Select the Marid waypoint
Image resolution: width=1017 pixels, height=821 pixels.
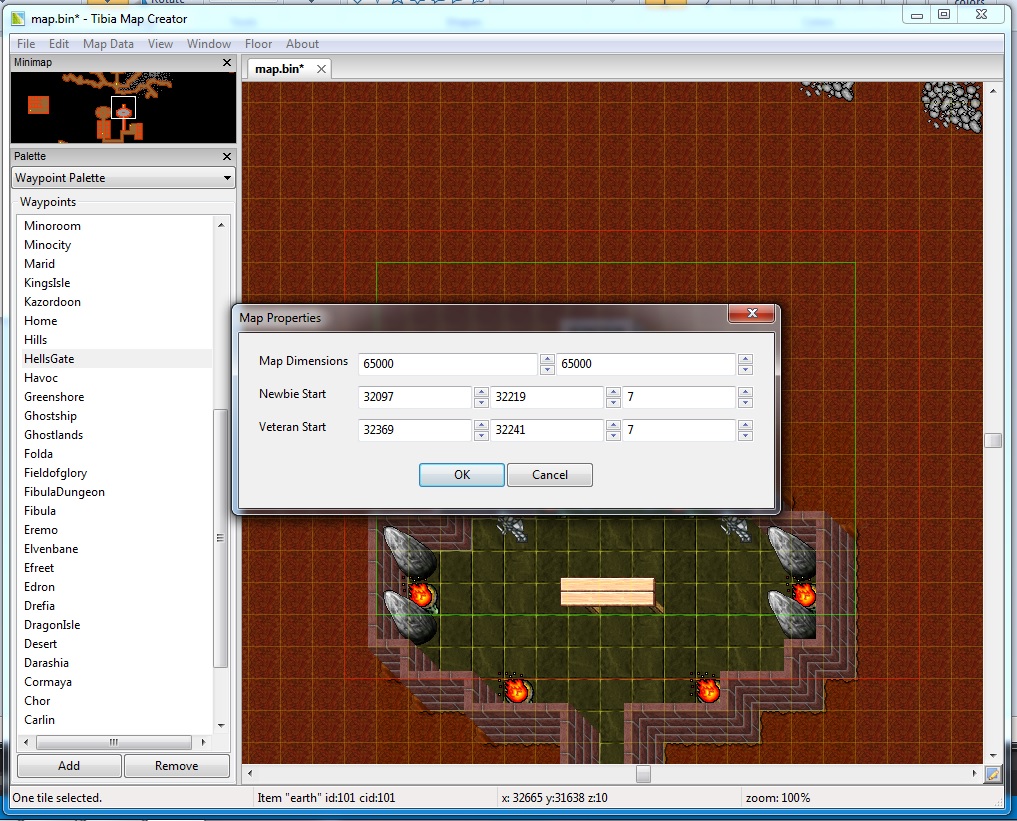[x=40, y=264]
